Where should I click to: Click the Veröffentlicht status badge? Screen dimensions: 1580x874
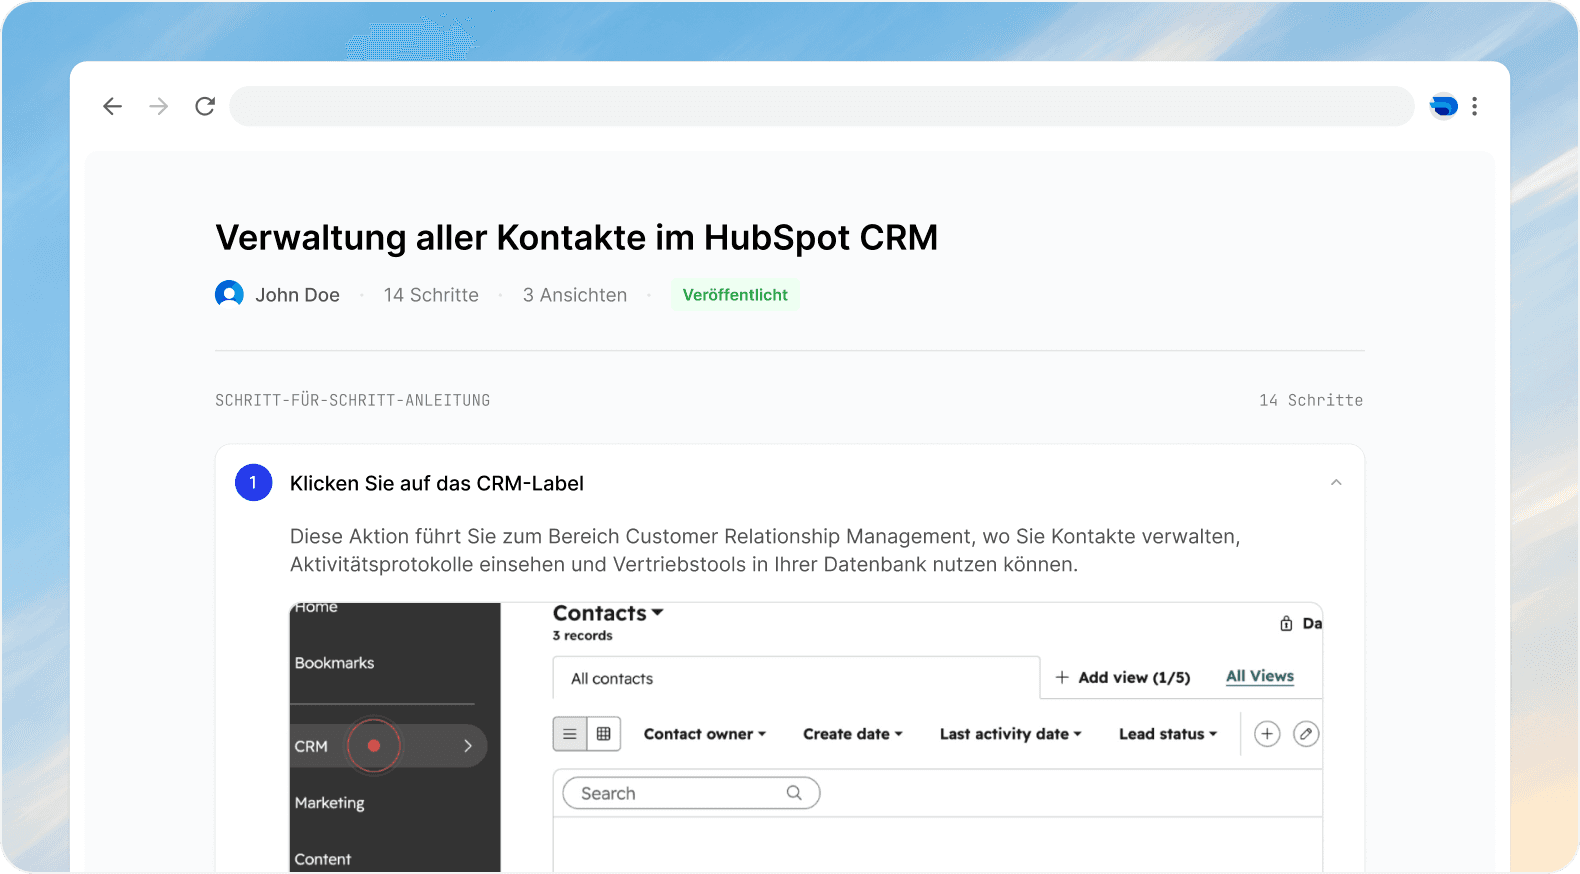(735, 295)
